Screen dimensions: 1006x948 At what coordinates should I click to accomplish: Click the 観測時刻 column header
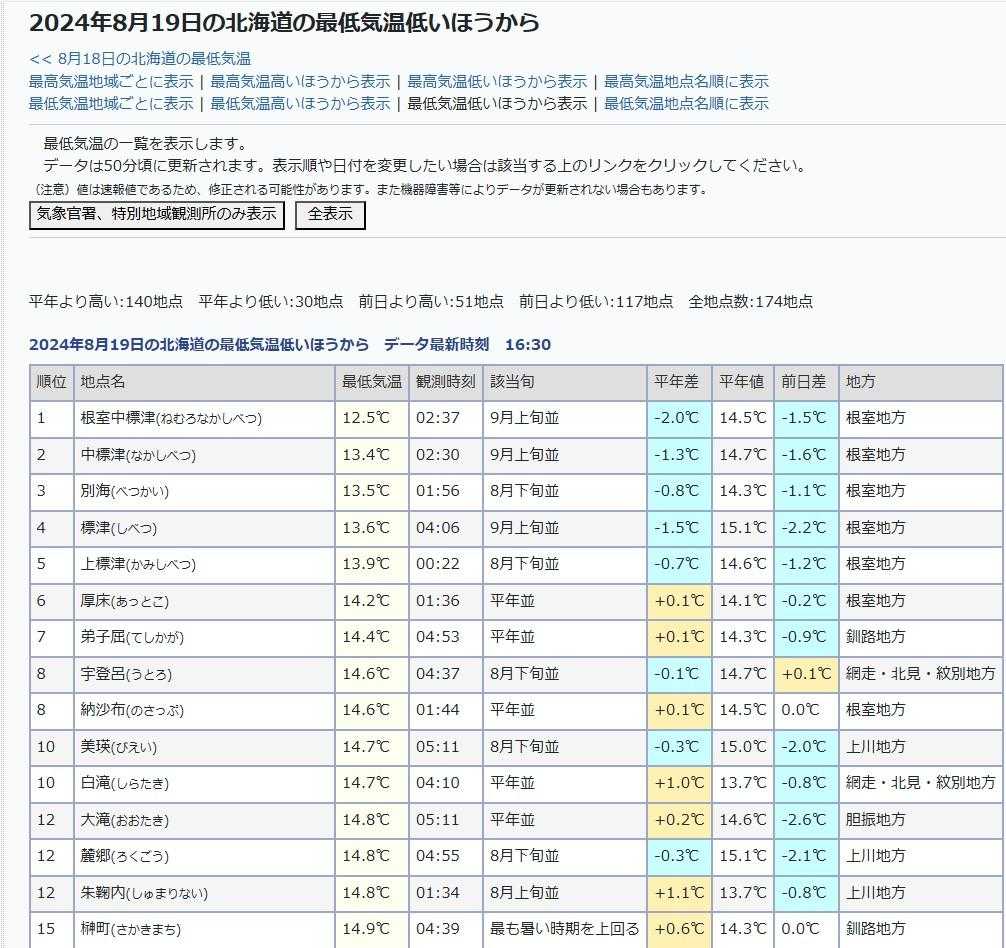[445, 382]
